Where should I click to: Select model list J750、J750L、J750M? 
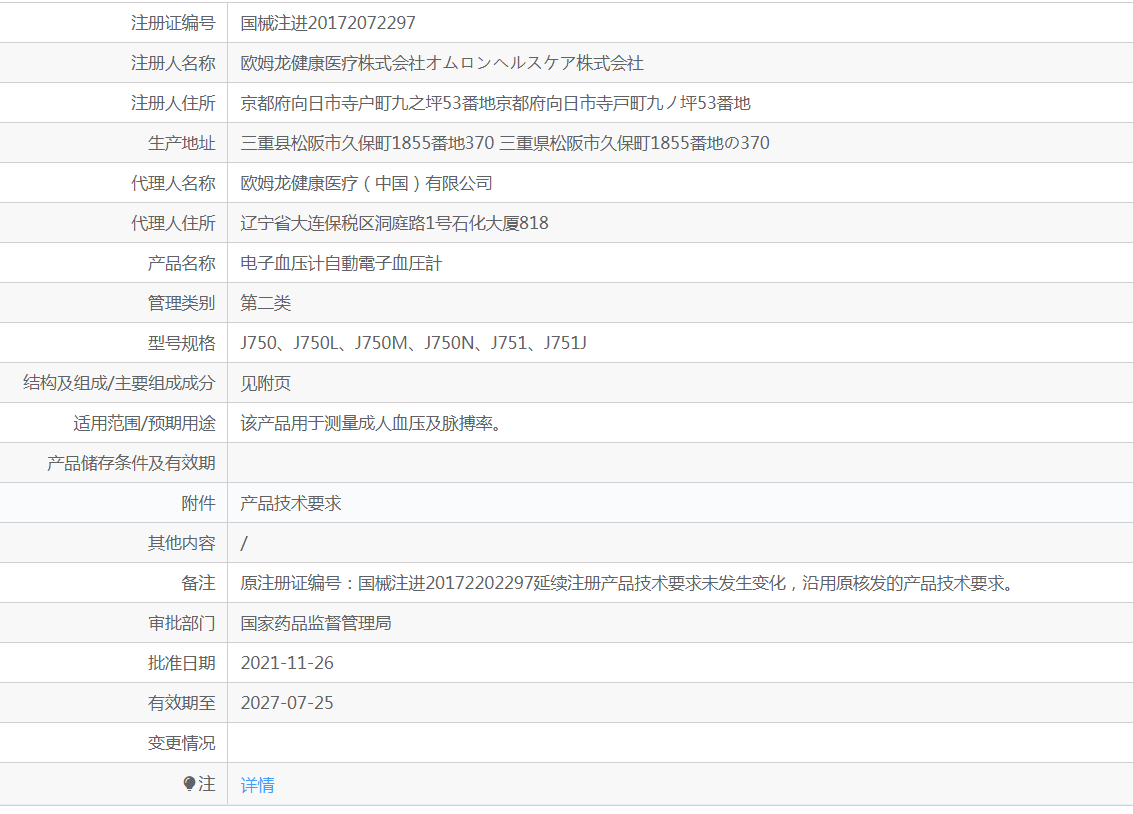[x=324, y=343]
